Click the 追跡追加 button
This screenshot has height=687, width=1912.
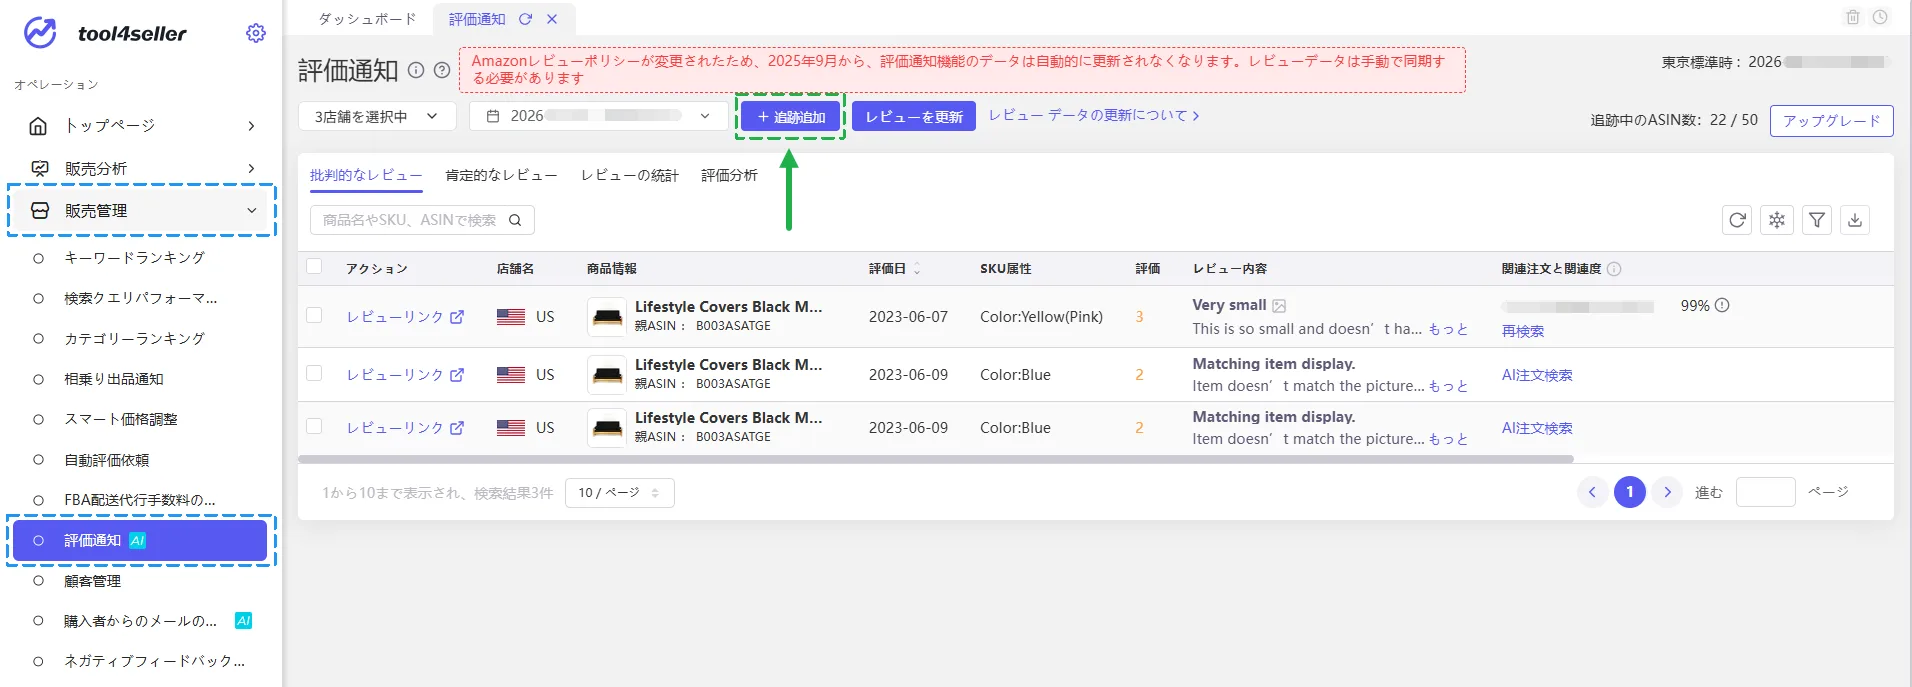791,117
